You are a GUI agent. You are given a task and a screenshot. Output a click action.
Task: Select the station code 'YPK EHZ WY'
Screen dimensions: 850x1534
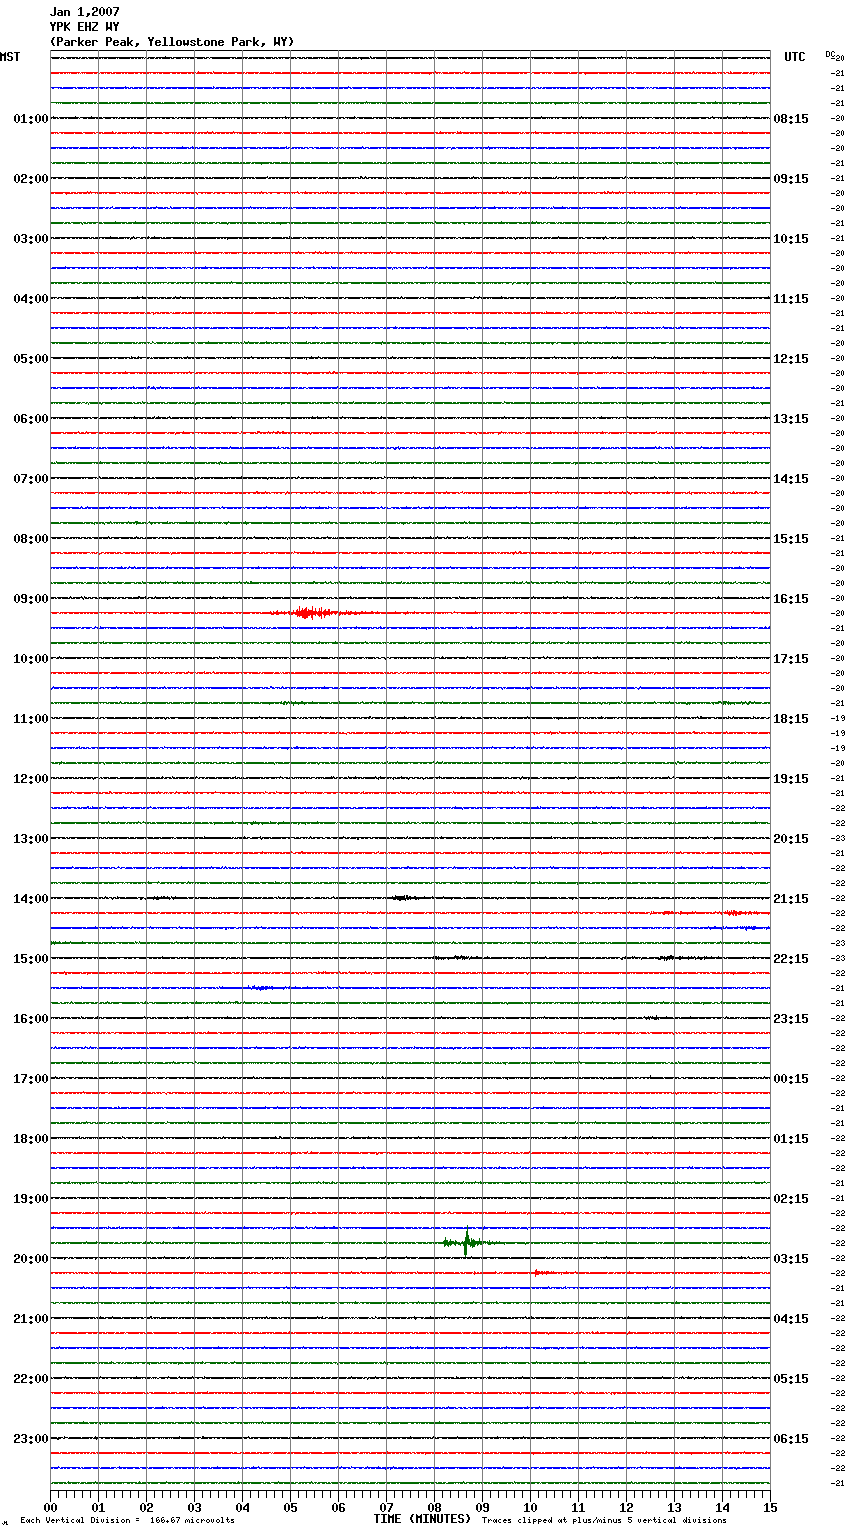(x=85, y=27)
